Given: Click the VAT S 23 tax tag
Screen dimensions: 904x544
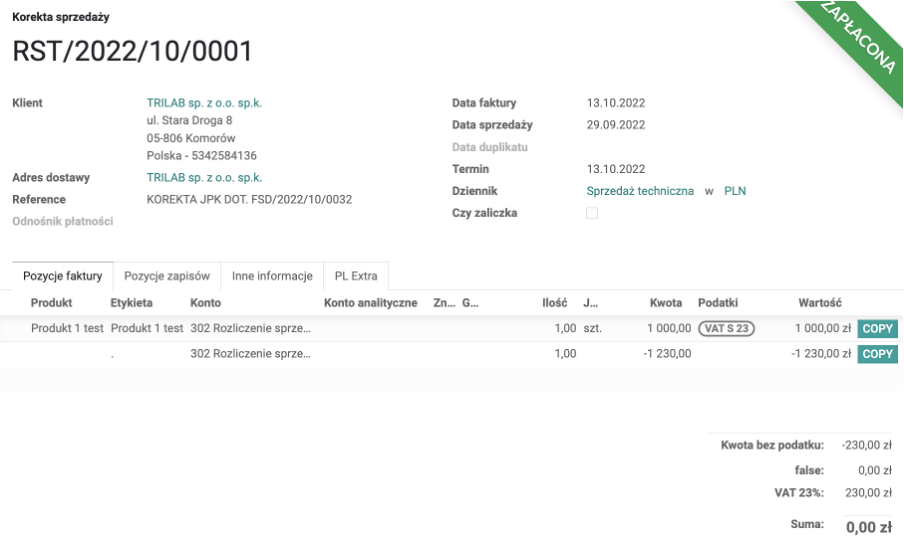Looking at the screenshot, I should point(726,328).
